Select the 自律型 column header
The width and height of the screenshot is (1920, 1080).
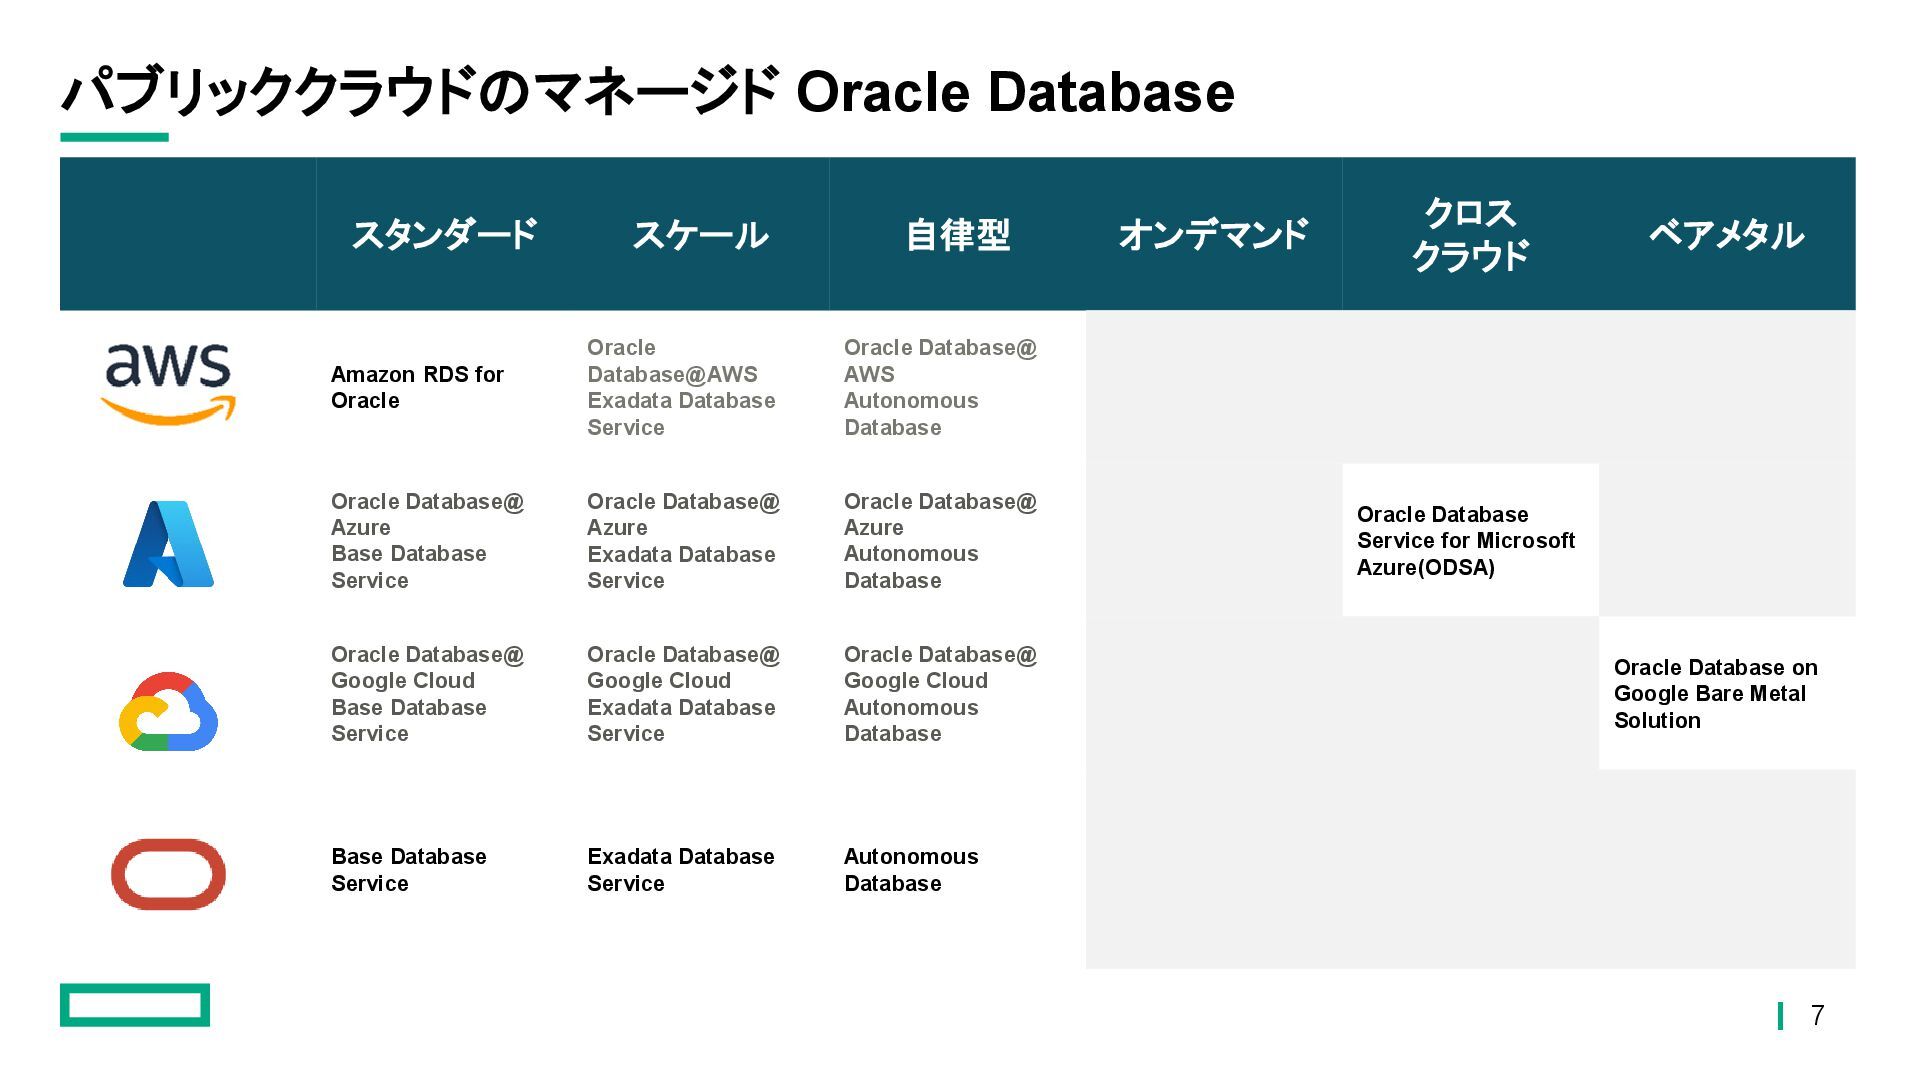[957, 234]
